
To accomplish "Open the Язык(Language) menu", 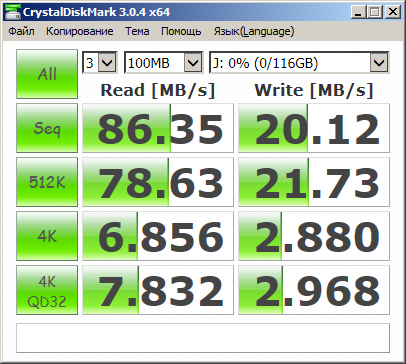I will 254,31.
